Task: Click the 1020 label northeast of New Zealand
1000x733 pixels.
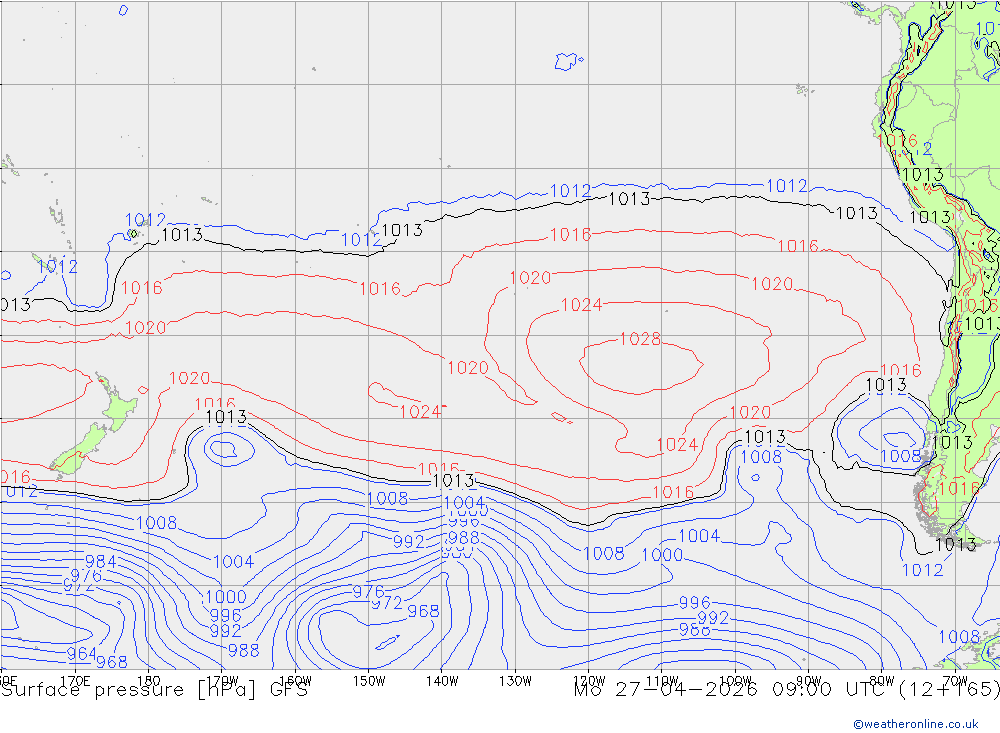Action: point(189,378)
